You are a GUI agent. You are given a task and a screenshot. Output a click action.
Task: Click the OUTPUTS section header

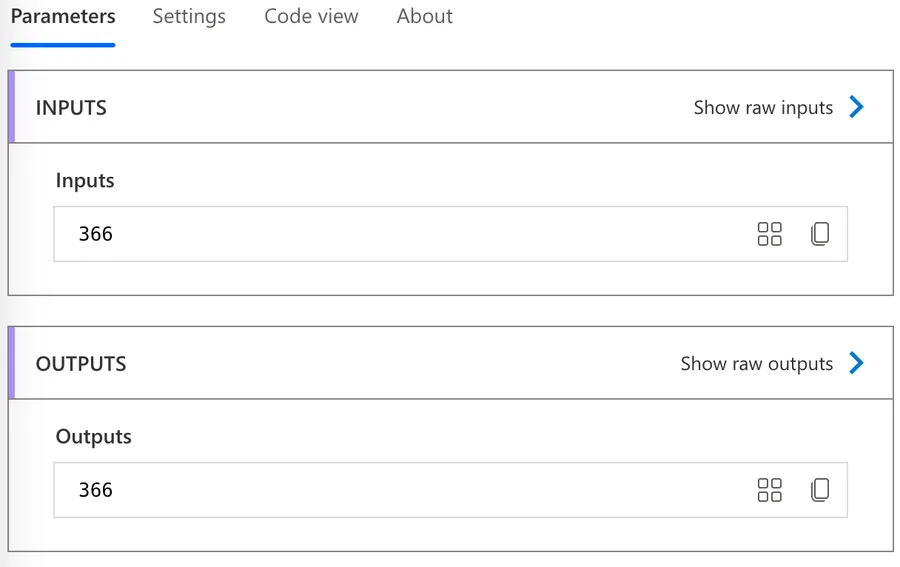click(x=81, y=364)
